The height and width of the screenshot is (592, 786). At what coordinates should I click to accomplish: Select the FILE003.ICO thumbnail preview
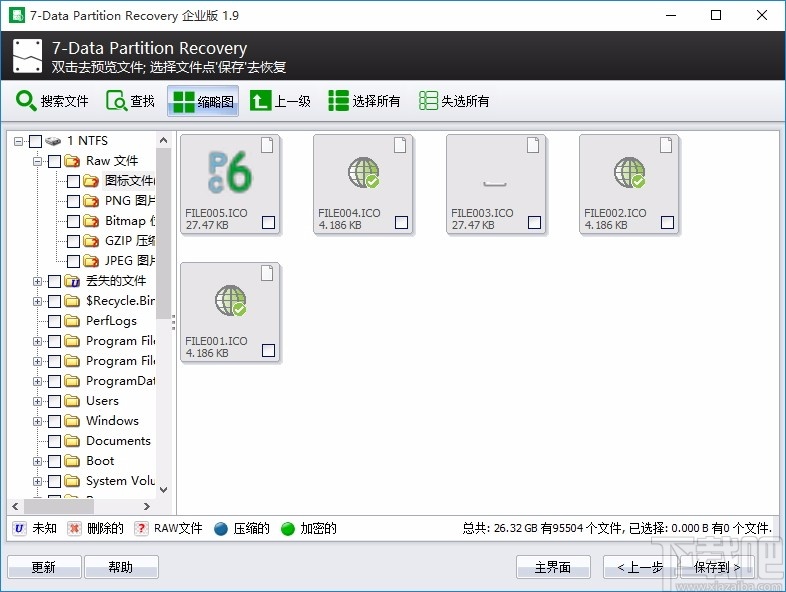pos(495,184)
